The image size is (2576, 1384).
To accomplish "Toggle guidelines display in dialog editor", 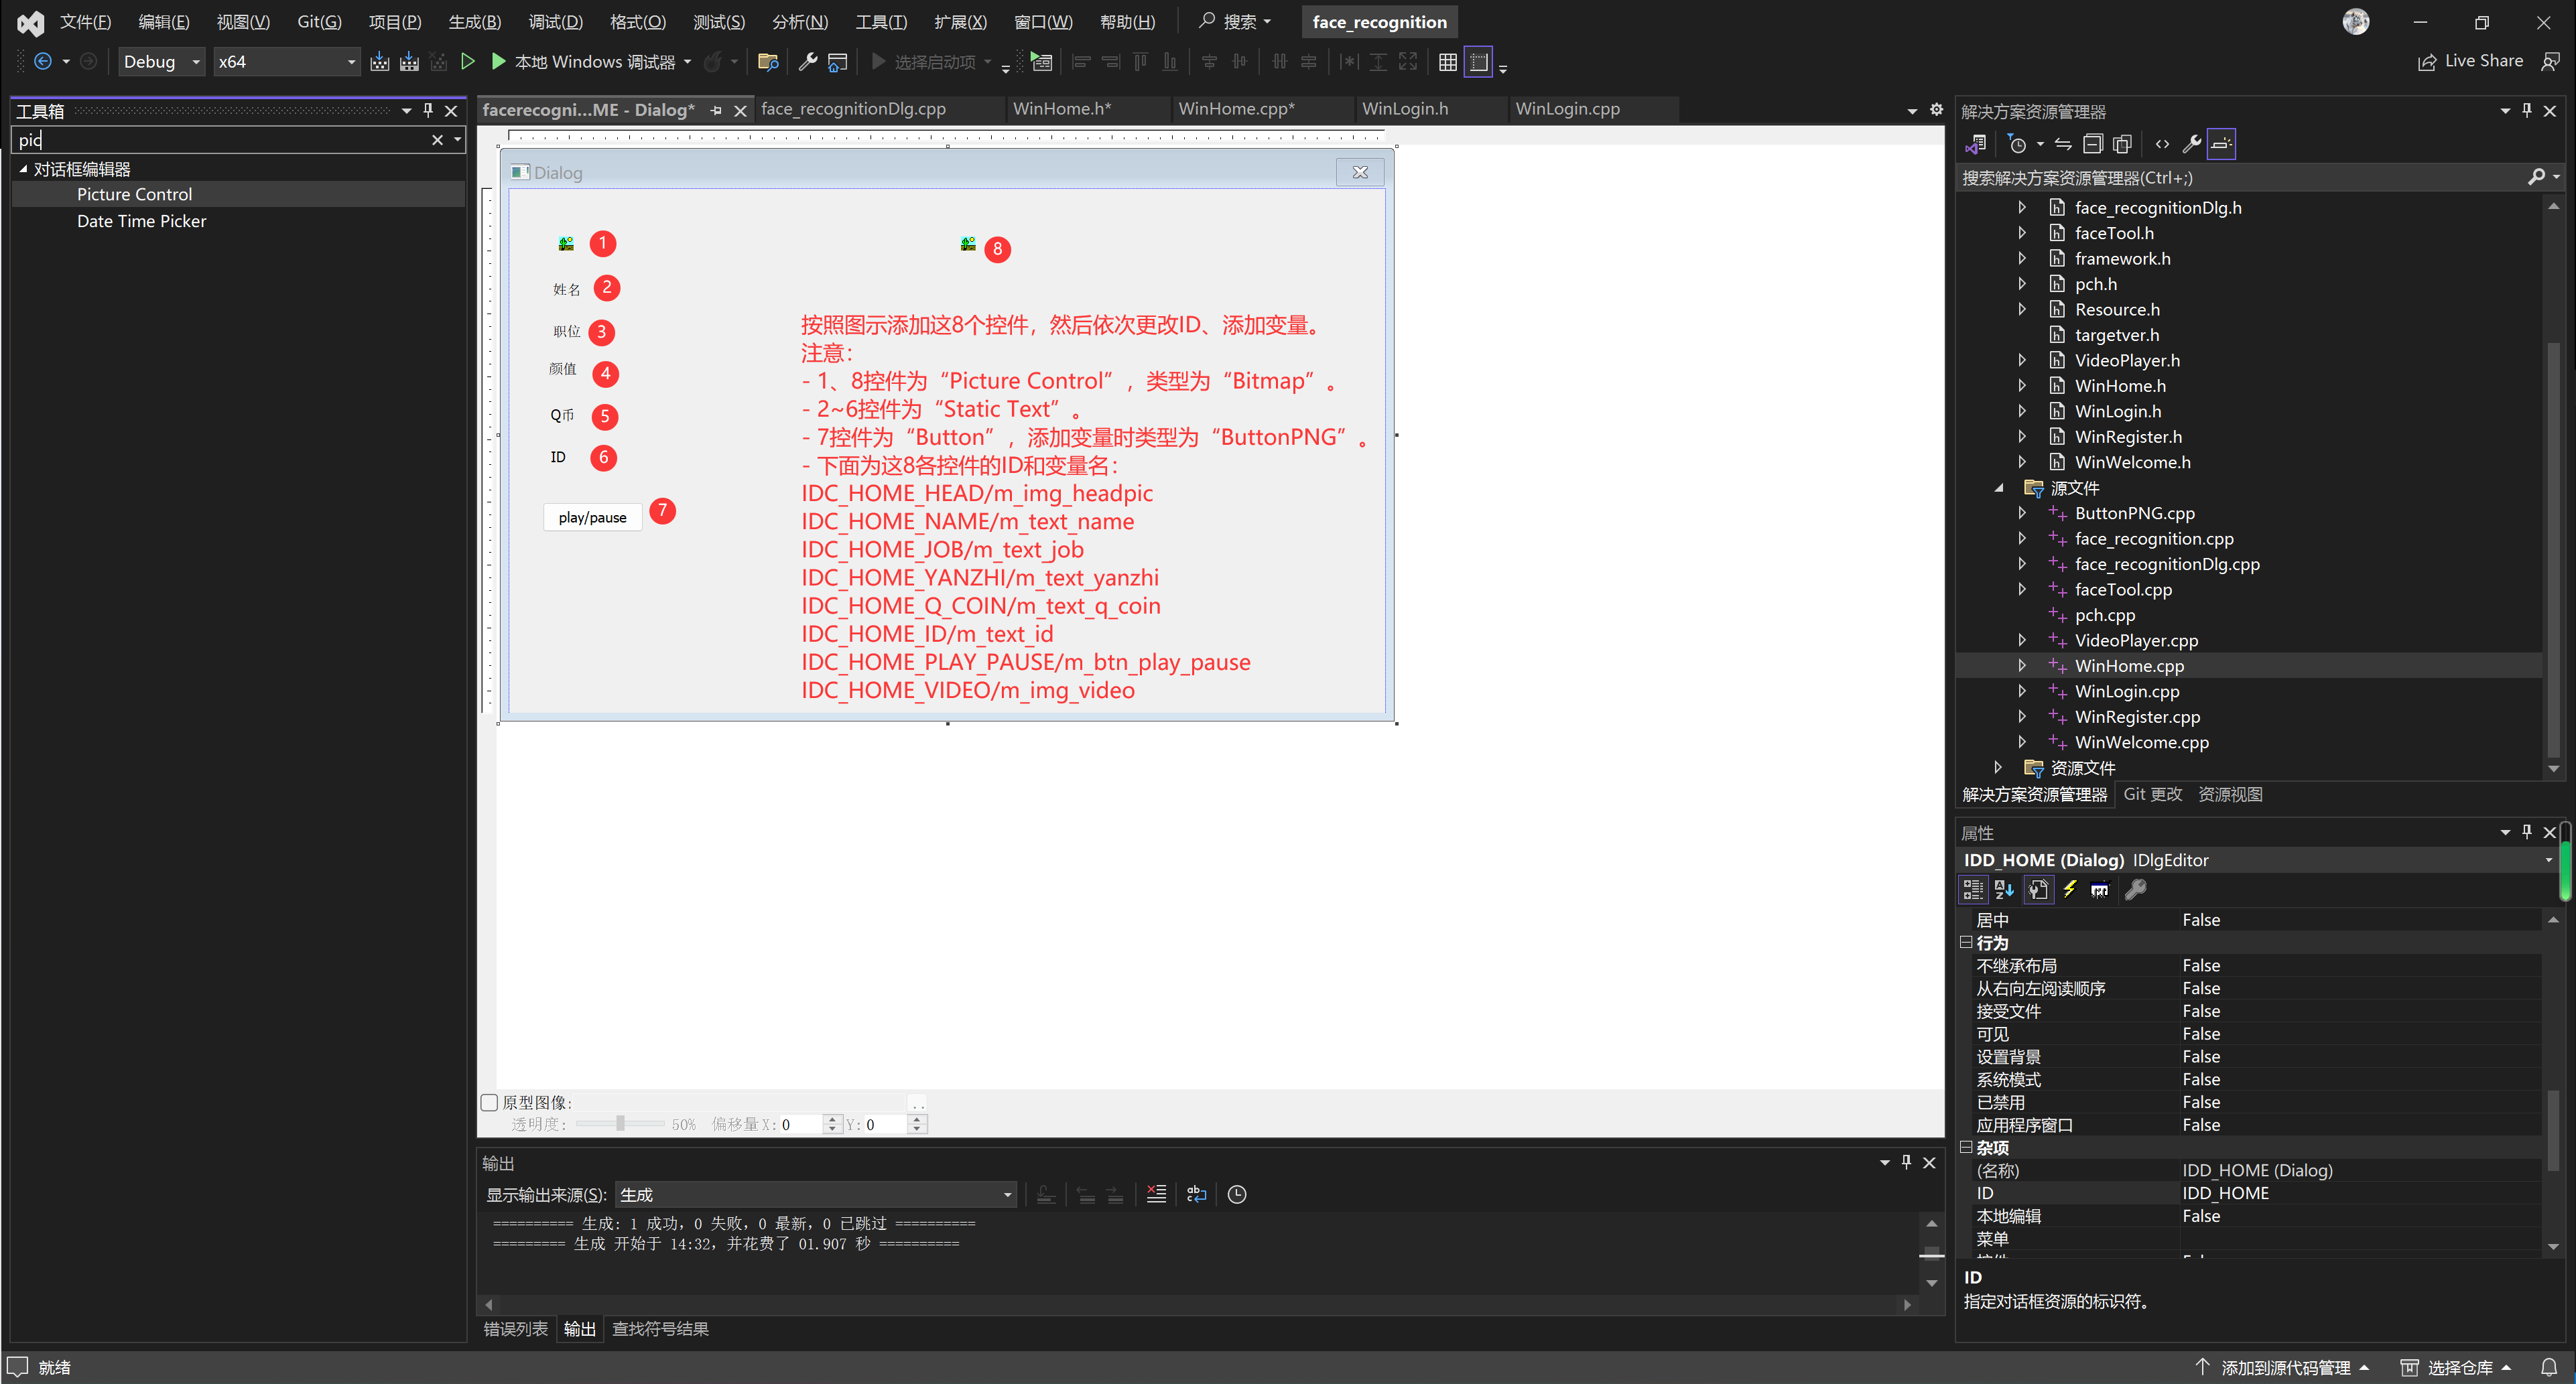I will coord(1478,62).
